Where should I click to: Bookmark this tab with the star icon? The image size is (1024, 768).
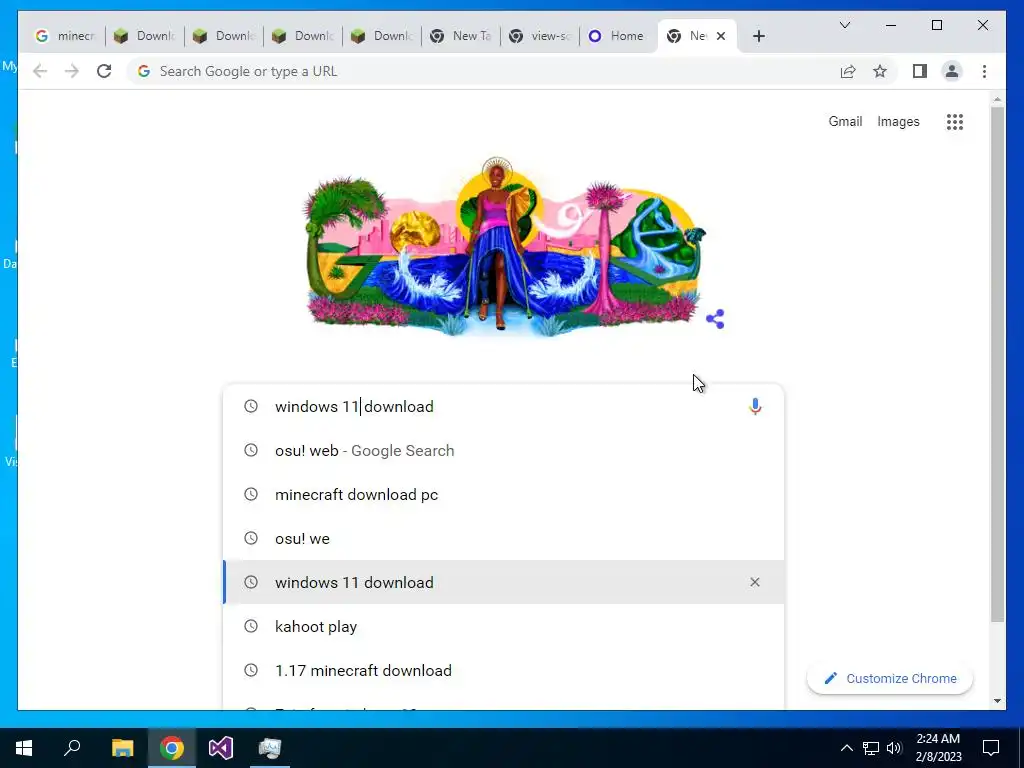tap(880, 71)
